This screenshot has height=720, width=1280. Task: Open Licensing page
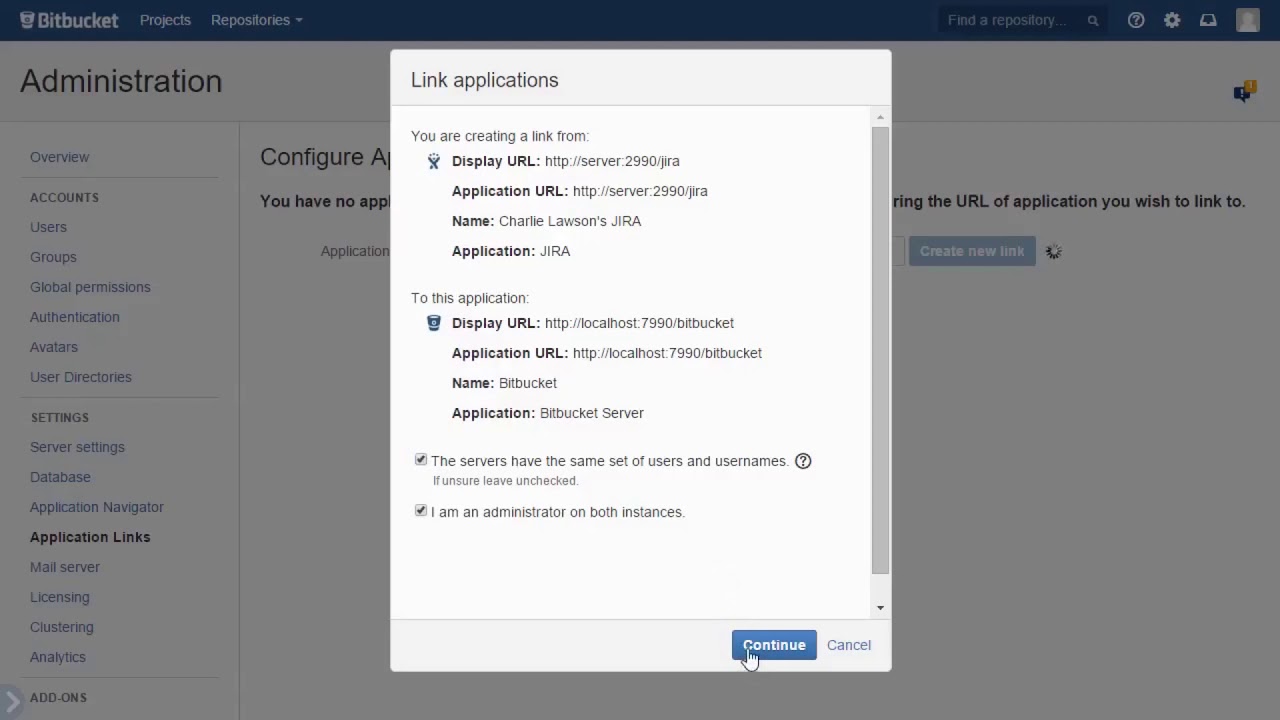(59, 597)
